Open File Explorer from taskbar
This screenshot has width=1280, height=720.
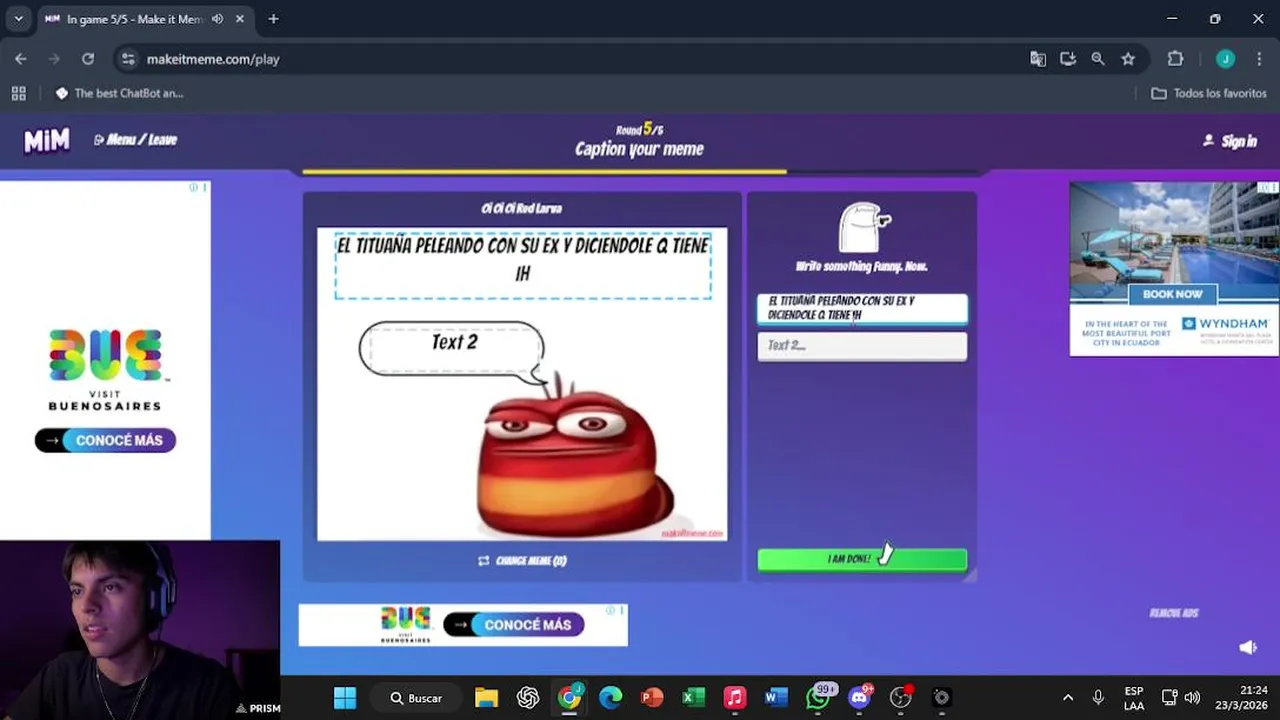[486, 698]
